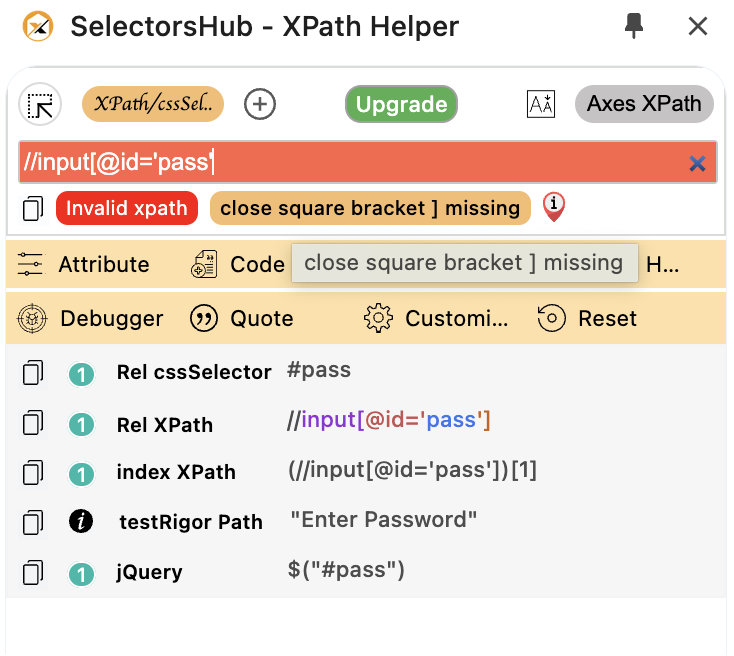Open Axes XPath mode

[644, 104]
